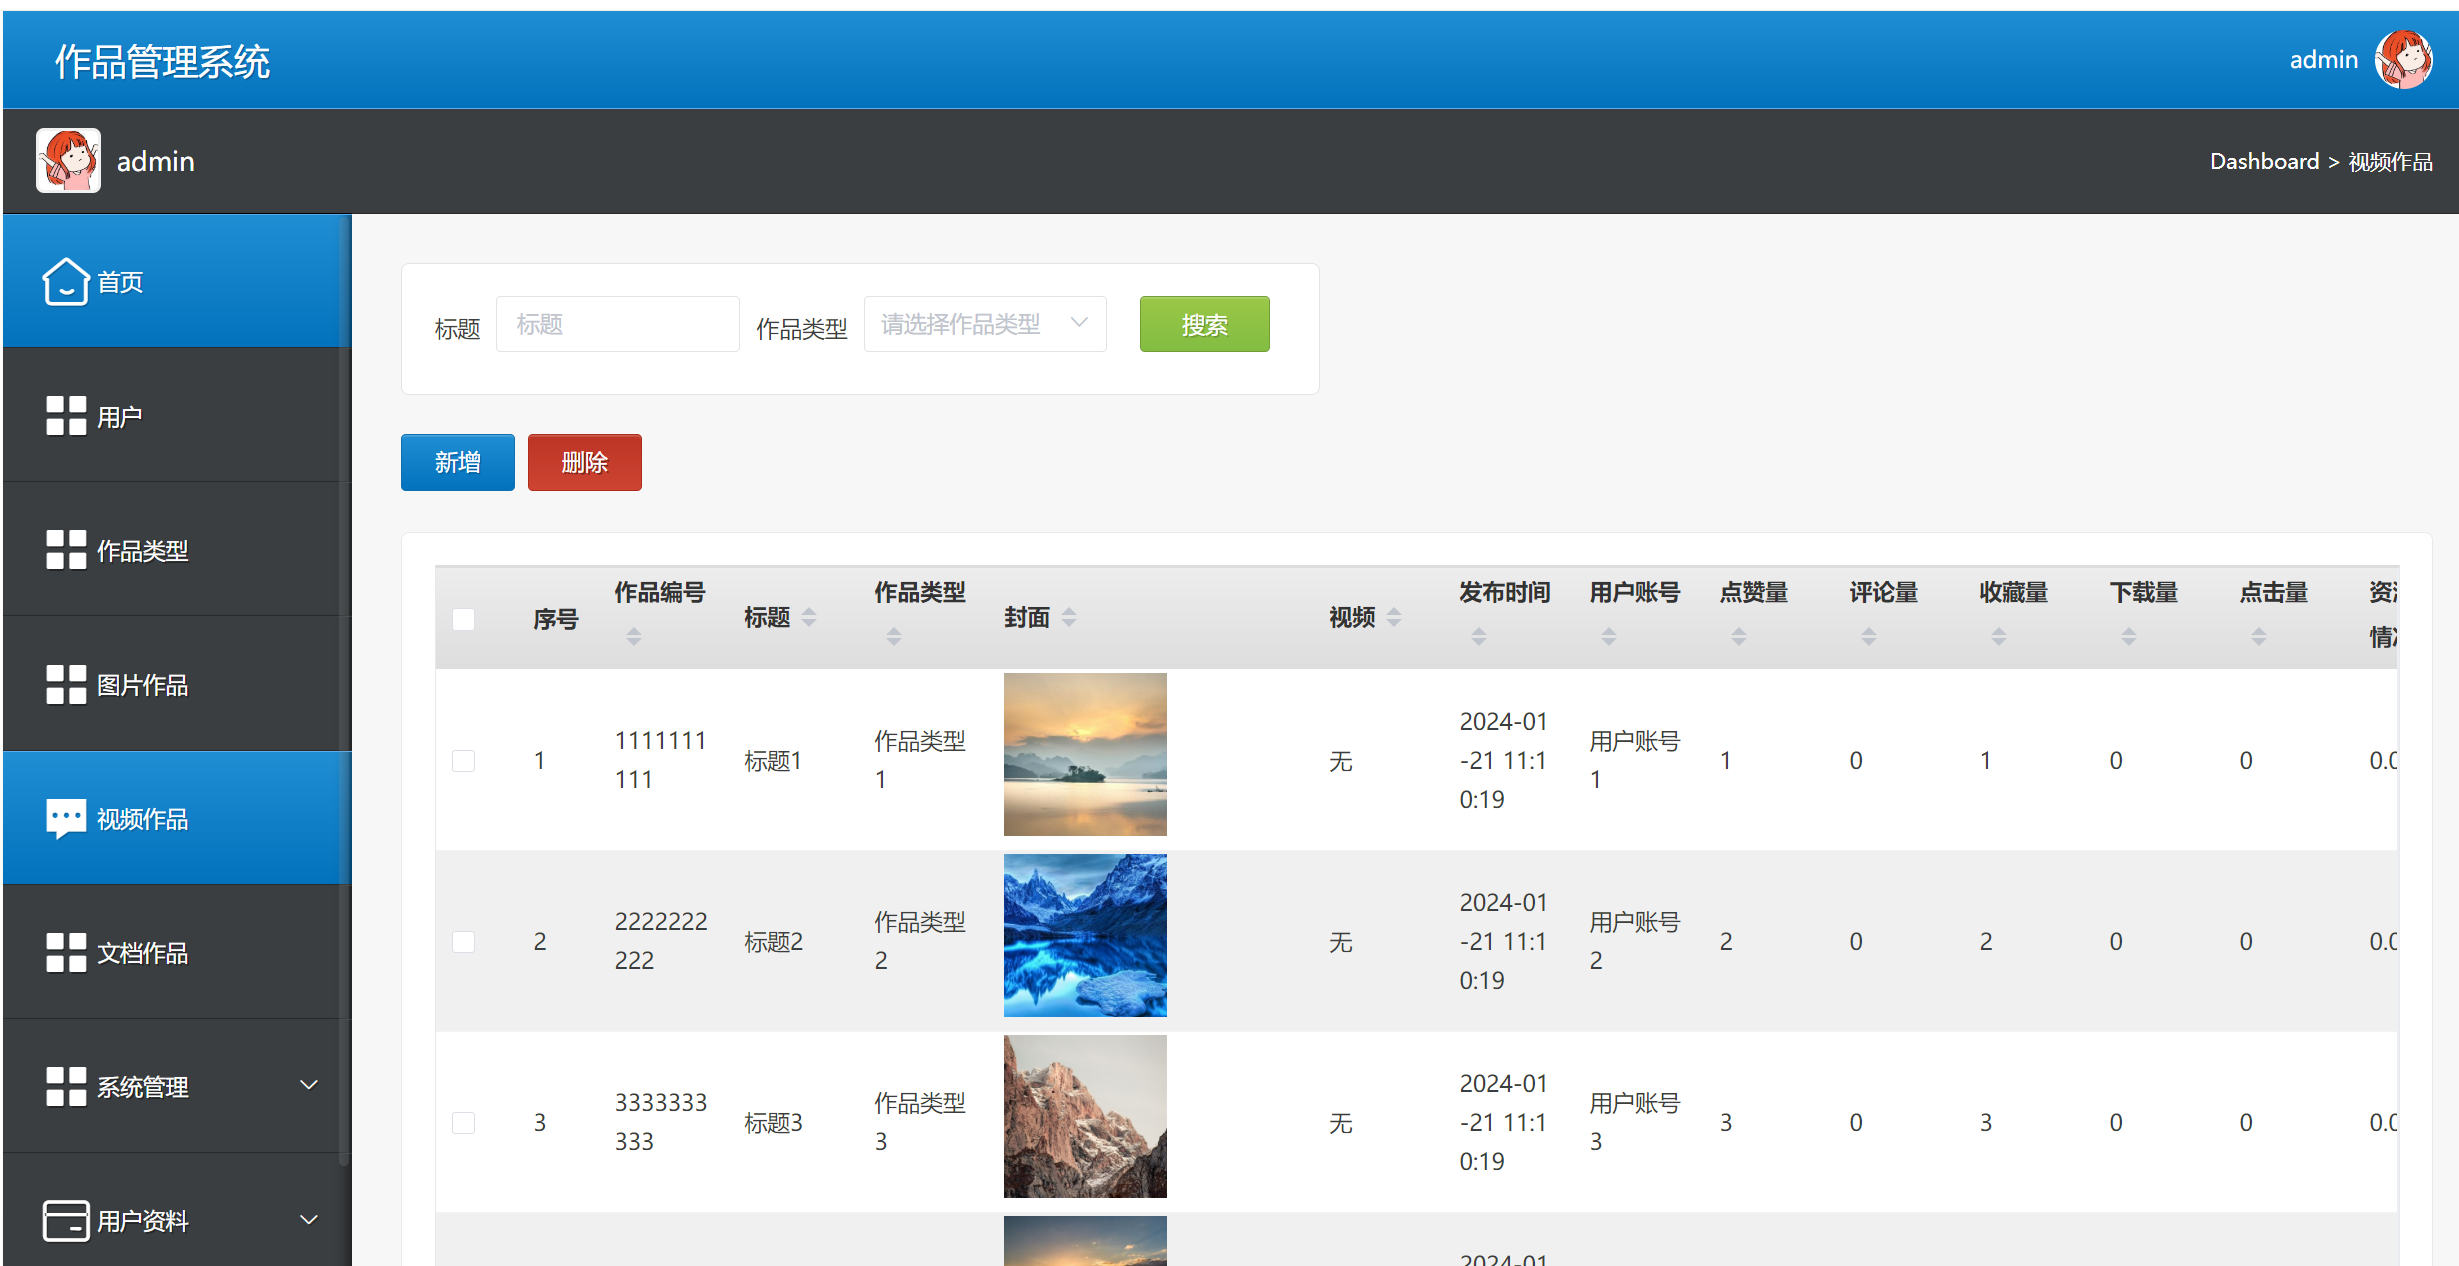Toggle the select-all checkbox in table header
Viewport: 2459px width, 1266px height.
pos(463,619)
